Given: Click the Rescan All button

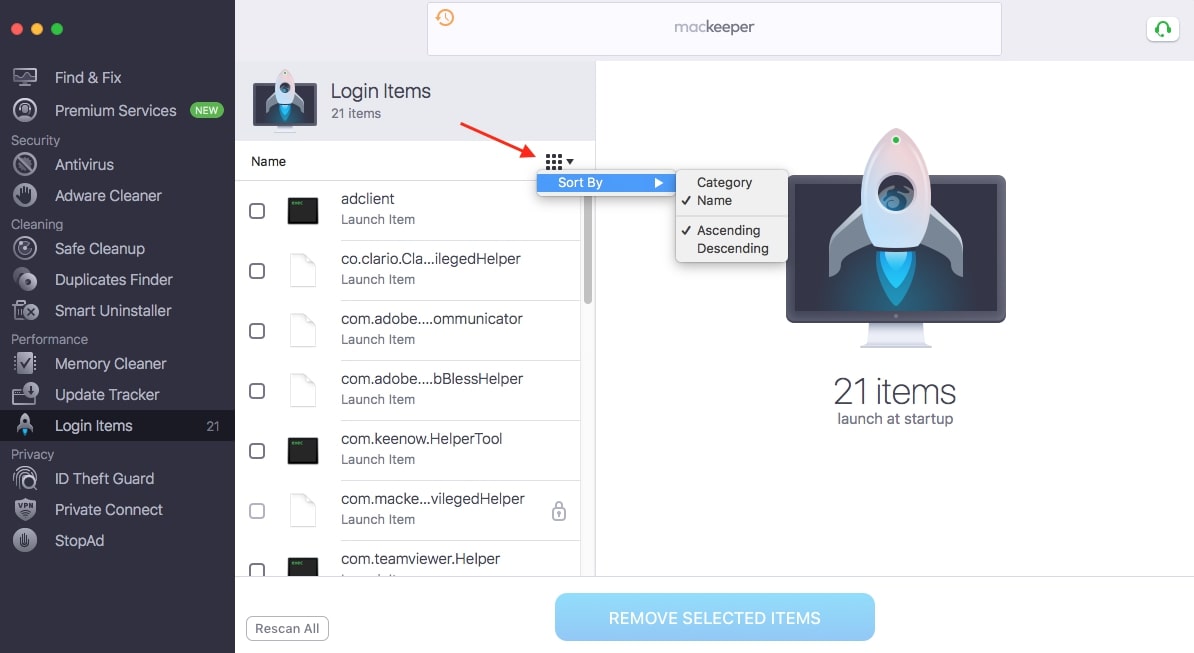Looking at the screenshot, I should tap(287, 629).
